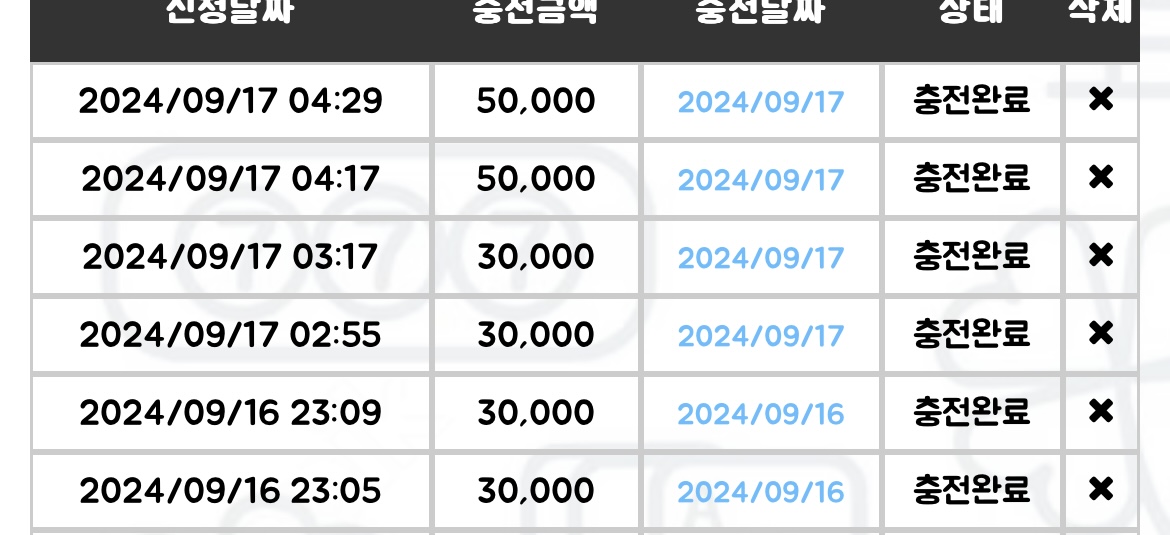The image size is (1170, 535).
Task: Delete the 2024/09/17 02:55 charge entry
Action: [1101, 334]
